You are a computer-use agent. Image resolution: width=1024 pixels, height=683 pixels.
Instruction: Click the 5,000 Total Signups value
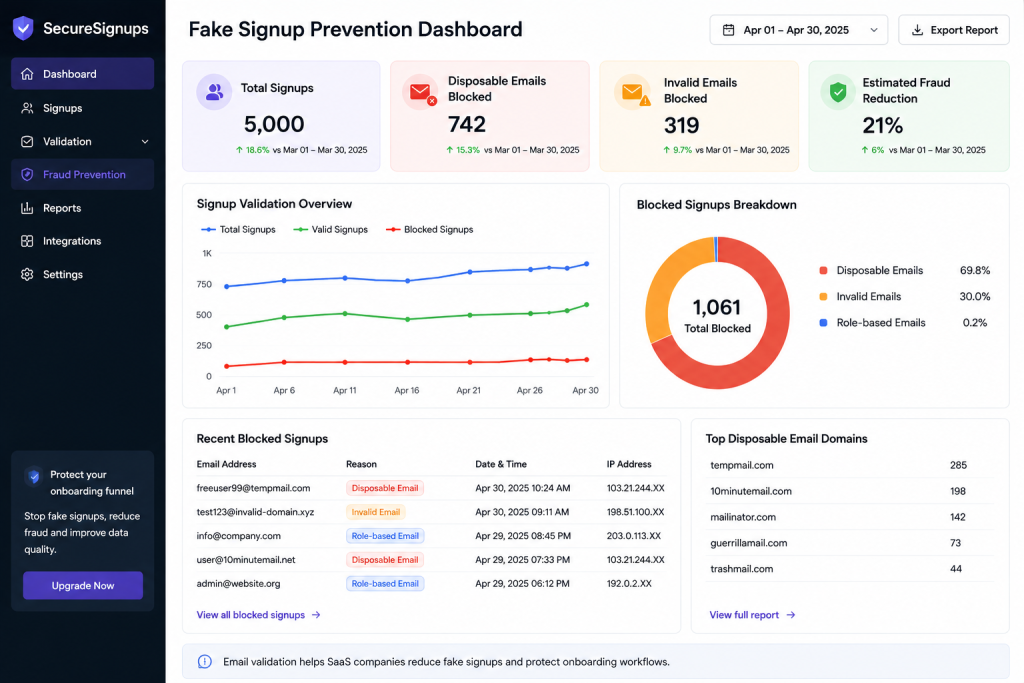274,123
